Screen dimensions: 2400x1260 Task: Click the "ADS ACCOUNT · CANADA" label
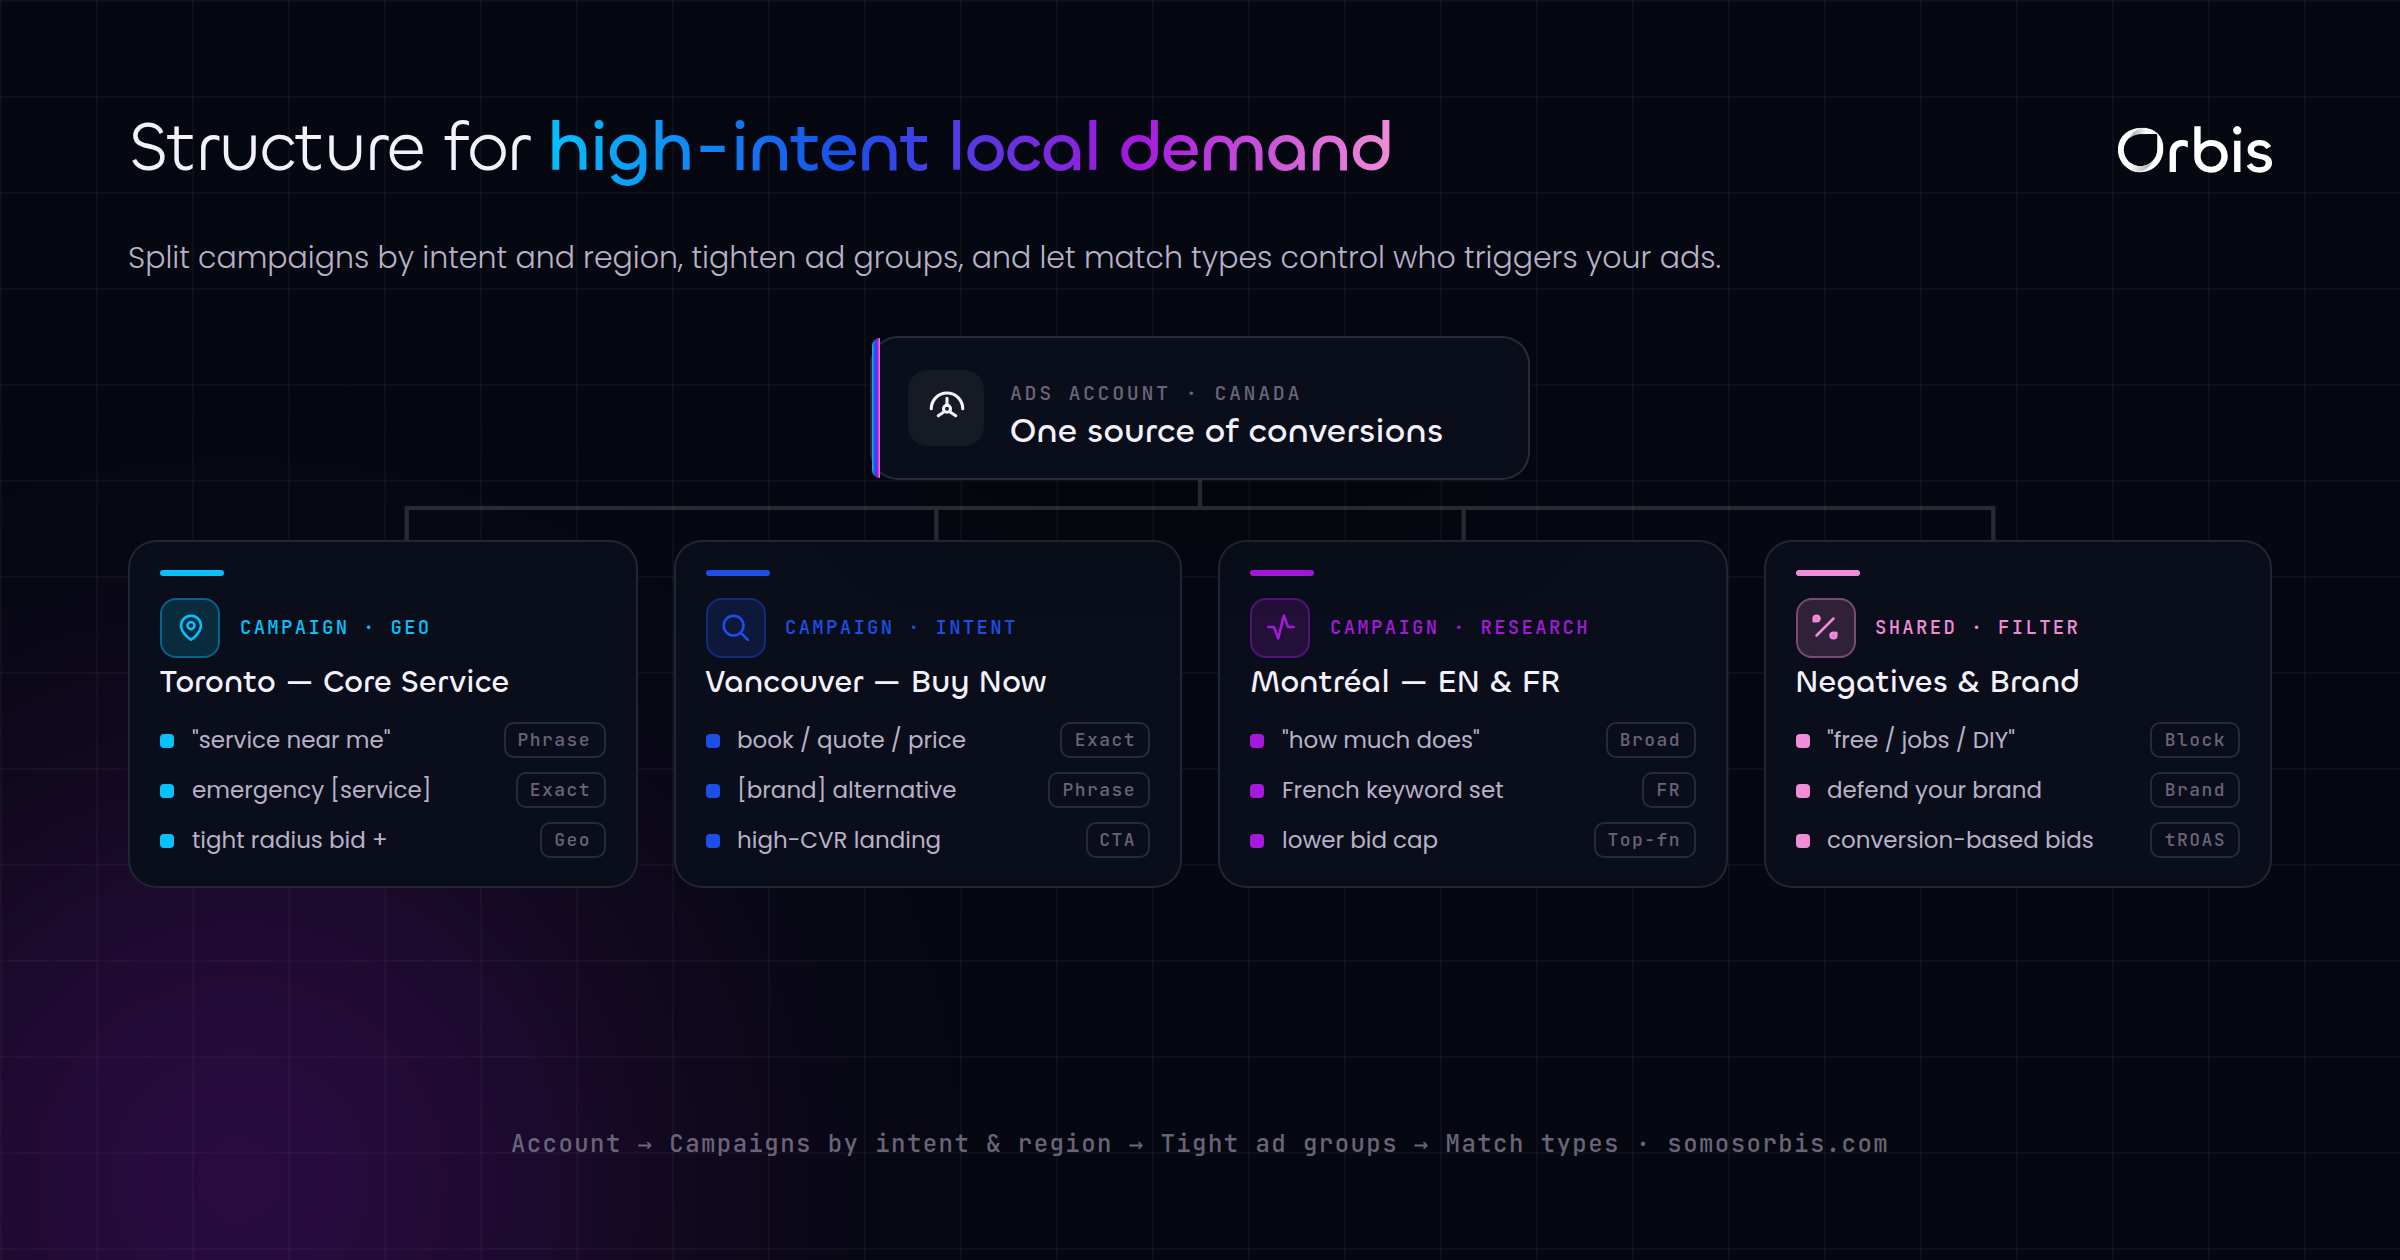pyautogui.click(x=1155, y=393)
